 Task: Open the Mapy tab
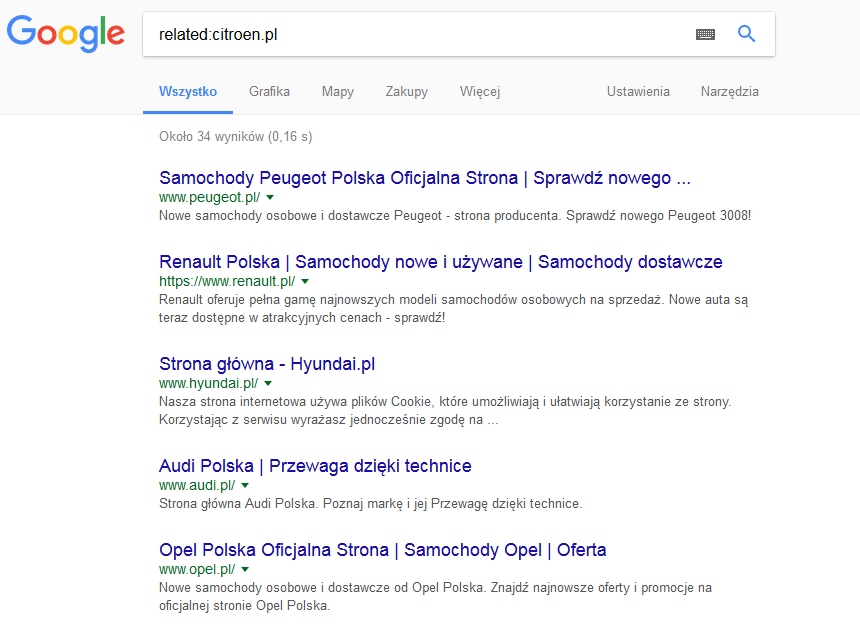338,92
